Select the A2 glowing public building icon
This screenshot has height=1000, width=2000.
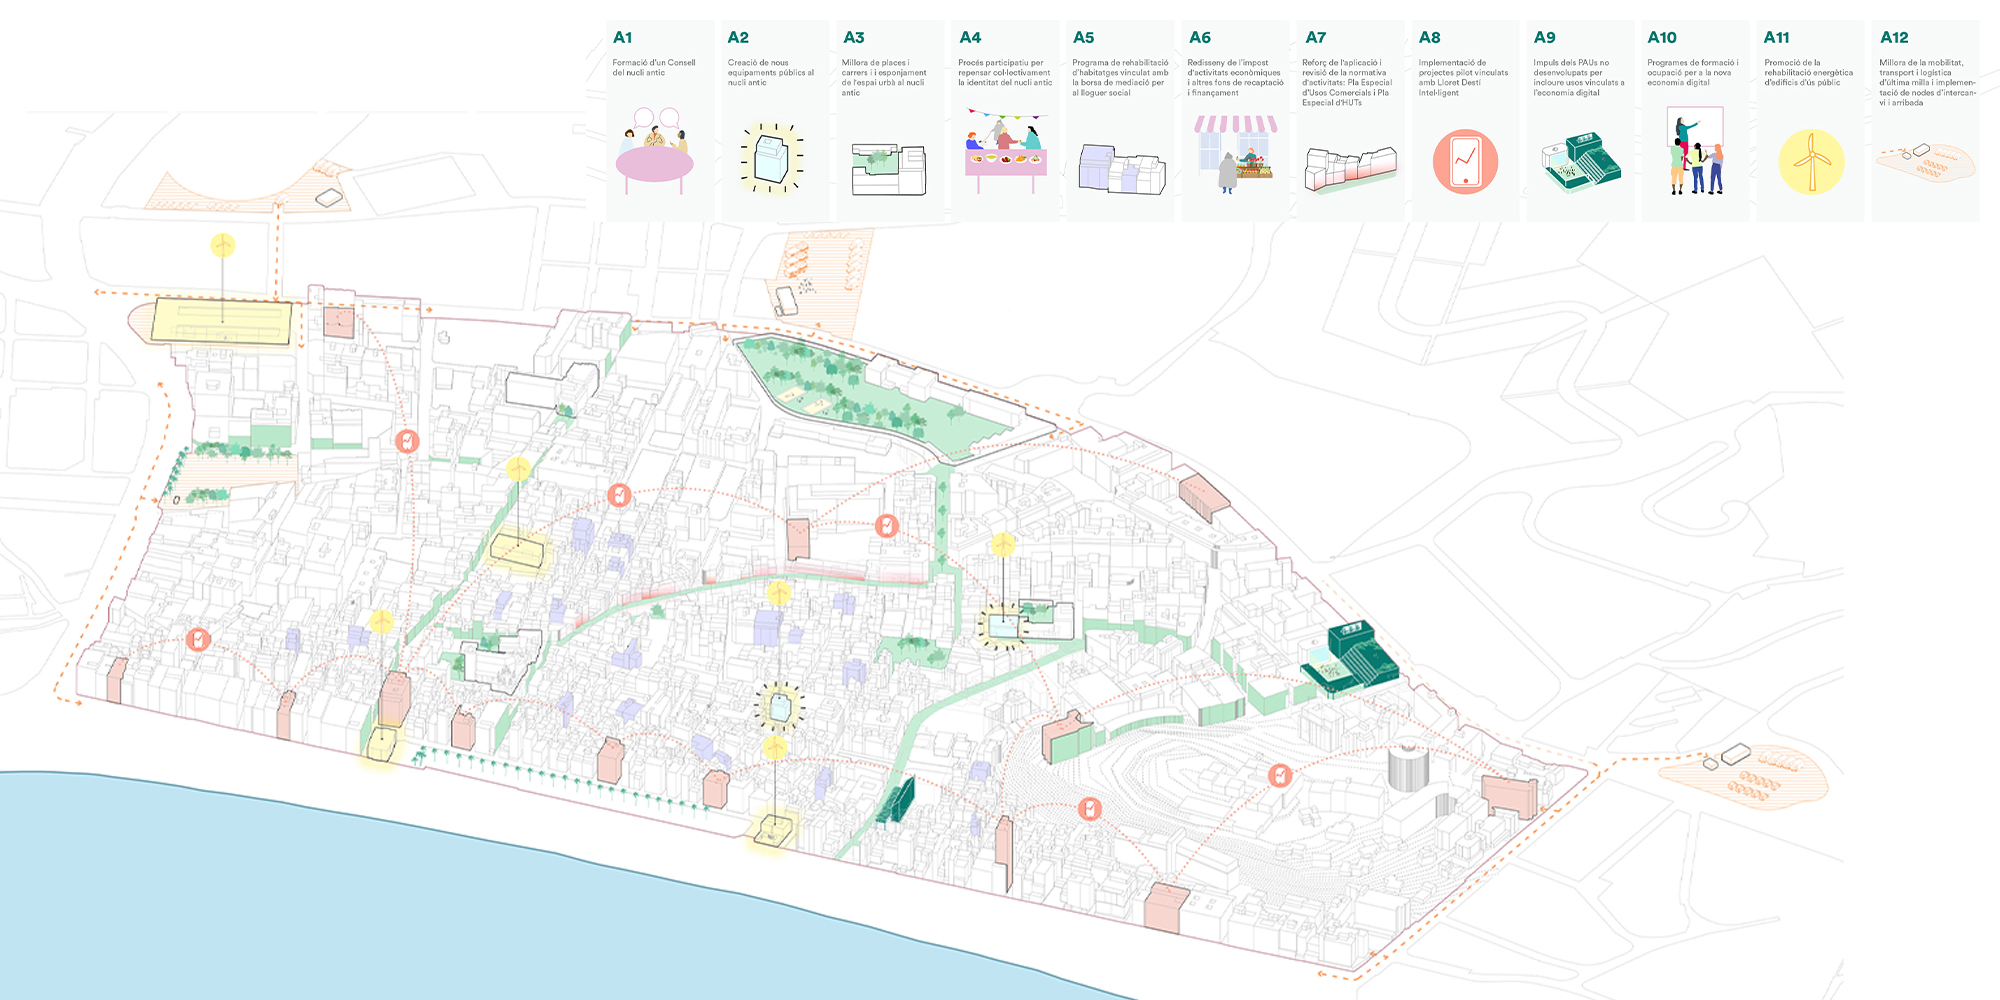pos(771,158)
